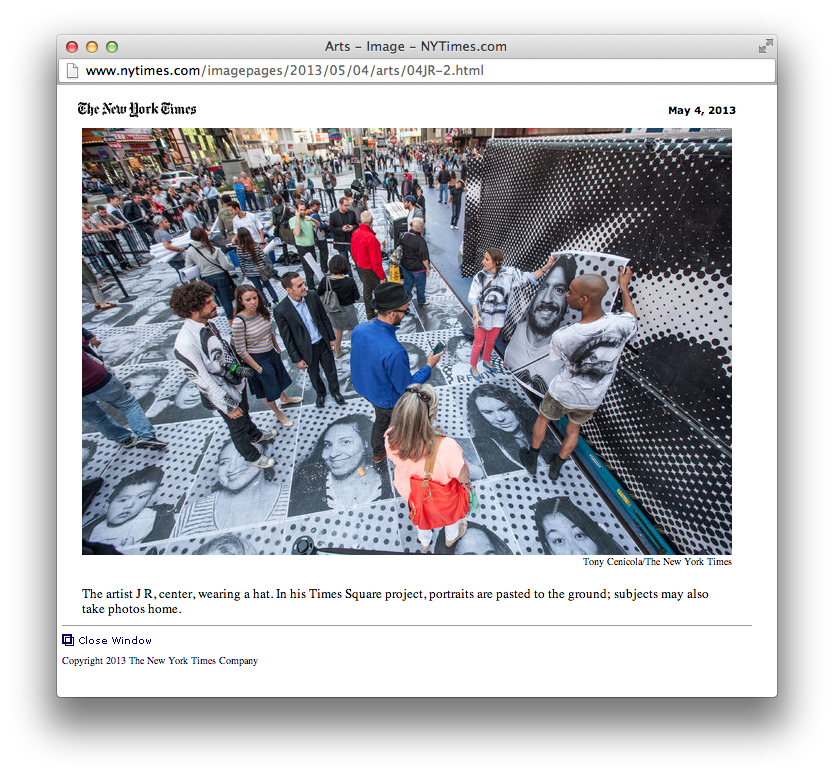Click the Copyright 2013 notice text

click(160, 661)
